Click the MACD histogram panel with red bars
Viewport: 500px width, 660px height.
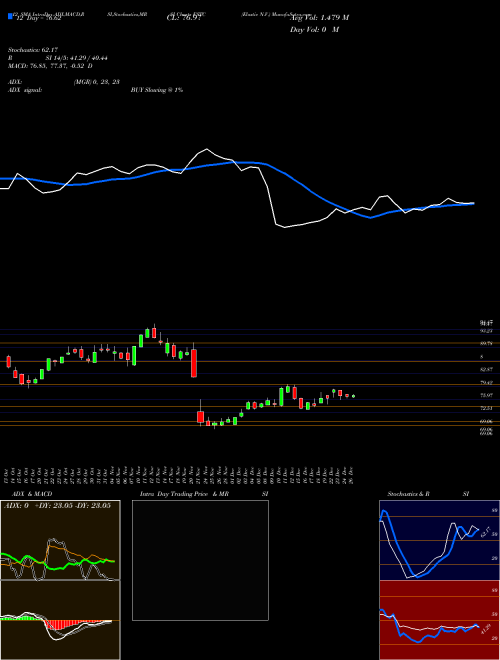(x=60, y=620)
